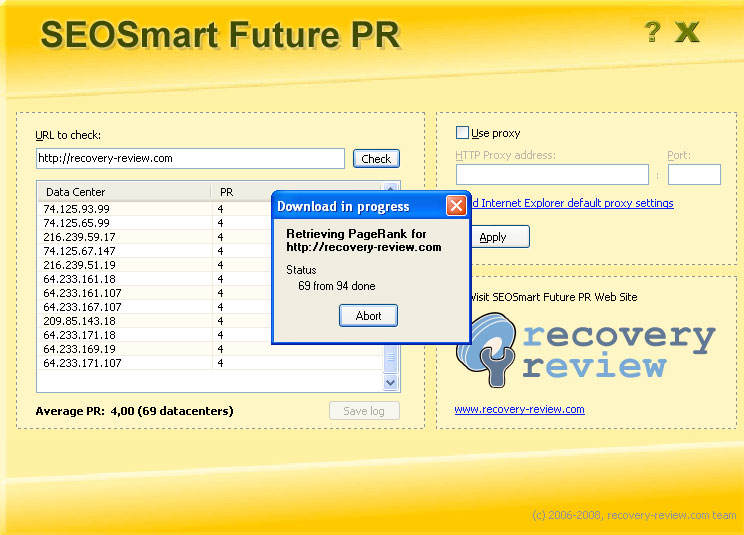744x535 pixels.
Task: Click the Port input field
Action: click(694, 175)
